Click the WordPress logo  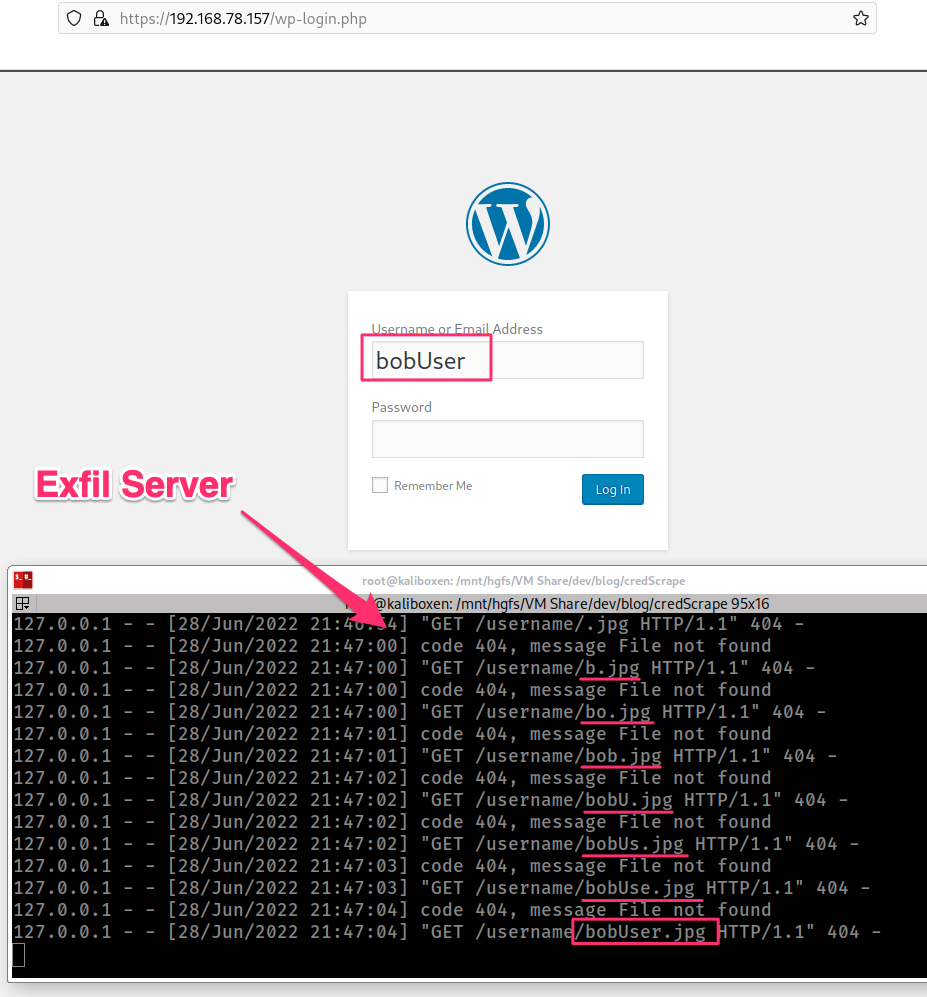click(507, 224)
